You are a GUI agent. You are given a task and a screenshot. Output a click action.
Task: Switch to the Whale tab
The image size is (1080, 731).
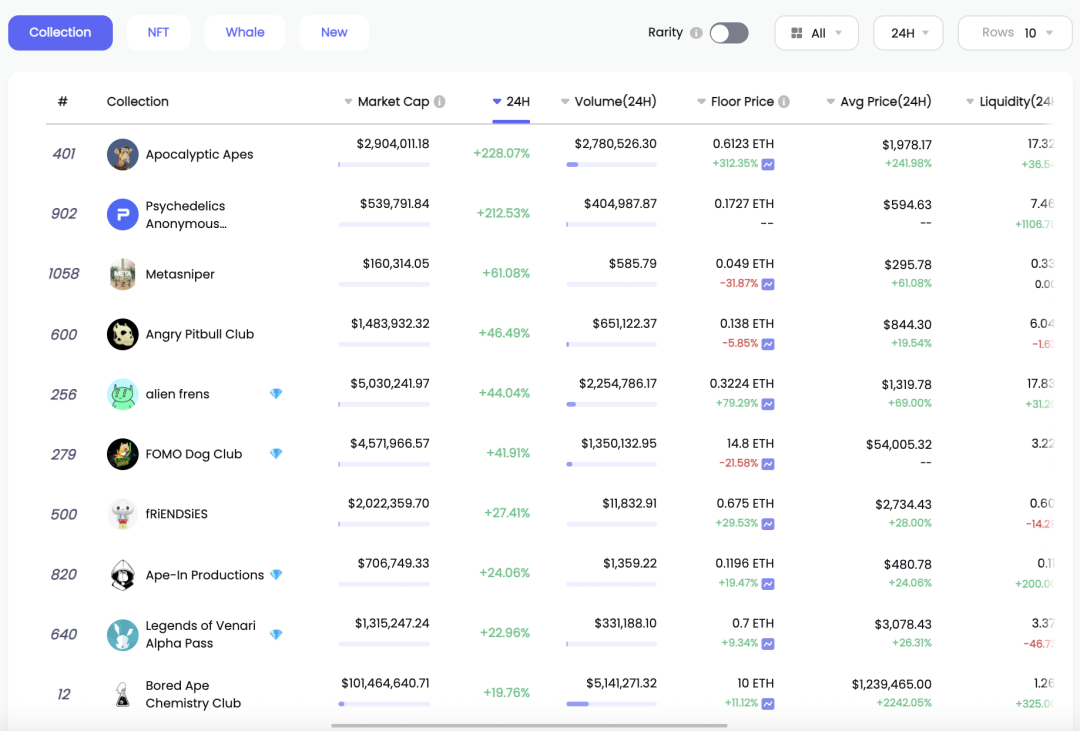[245, 32]
